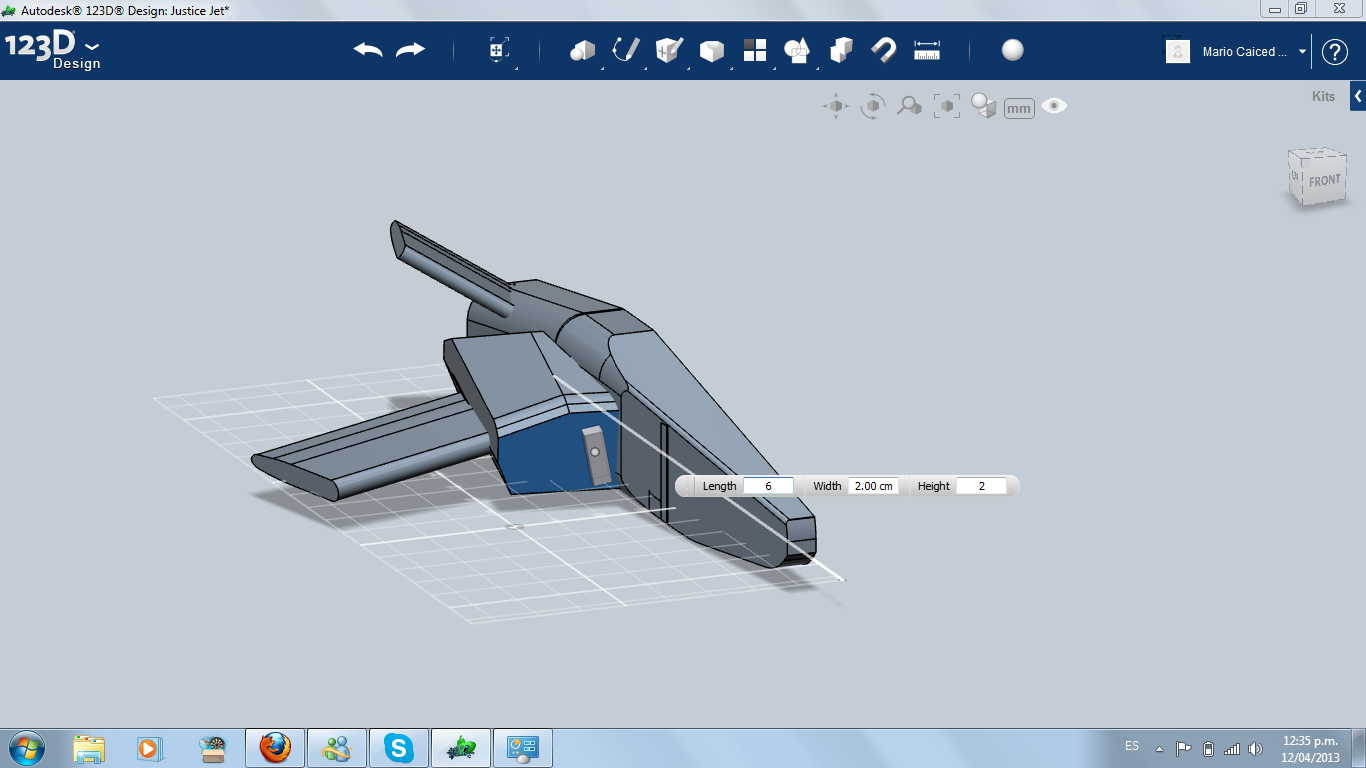Viewport: 1366px width, 768px height.
Task: Click the FRONT face of view cube
Action: point(1324,181)
